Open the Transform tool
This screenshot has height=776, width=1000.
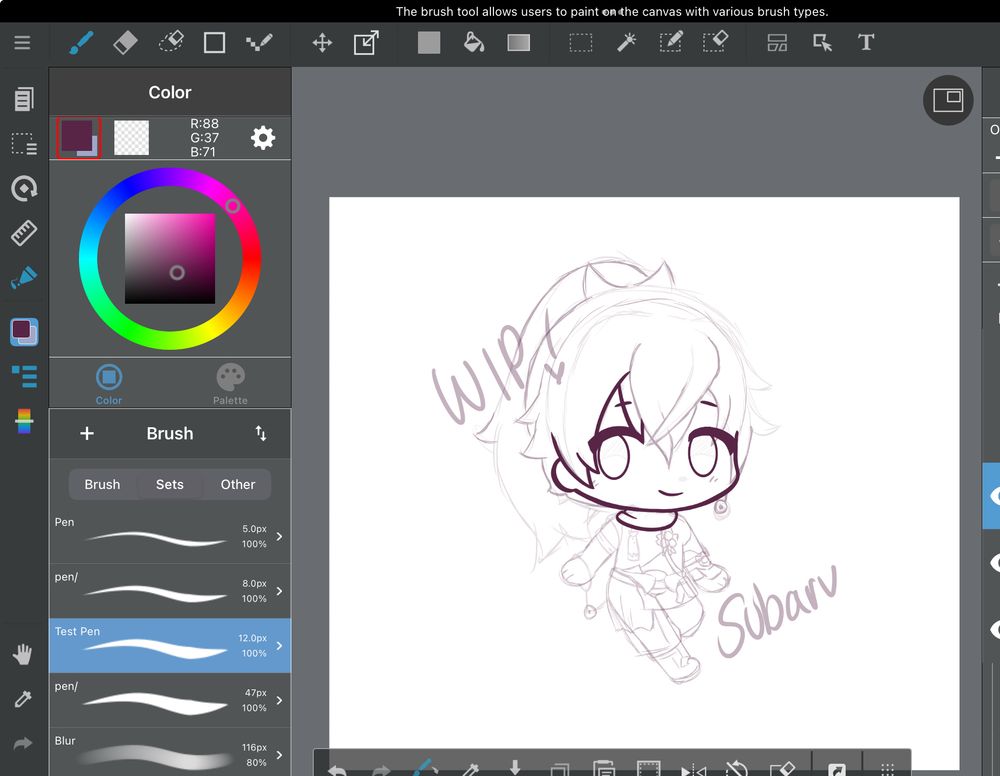tap(366, 43)
